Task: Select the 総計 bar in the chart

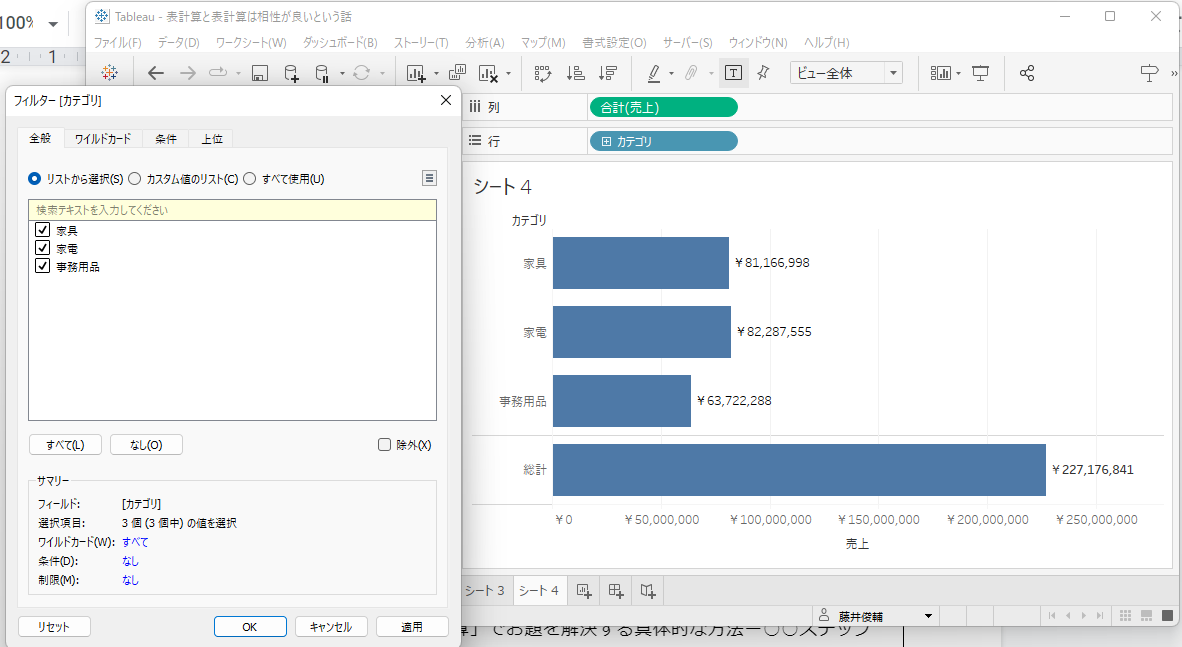Action: (x=799, y=470)
